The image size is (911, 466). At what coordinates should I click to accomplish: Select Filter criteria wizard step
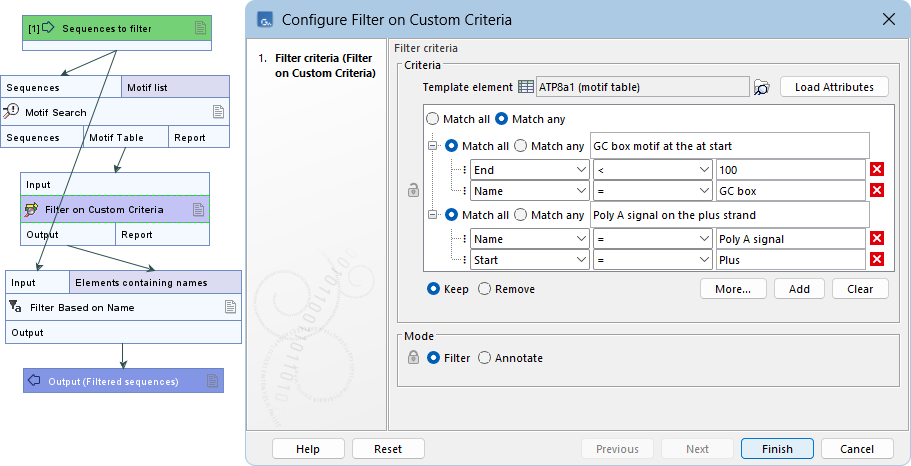pyautogui.click(x=324, y=66)
